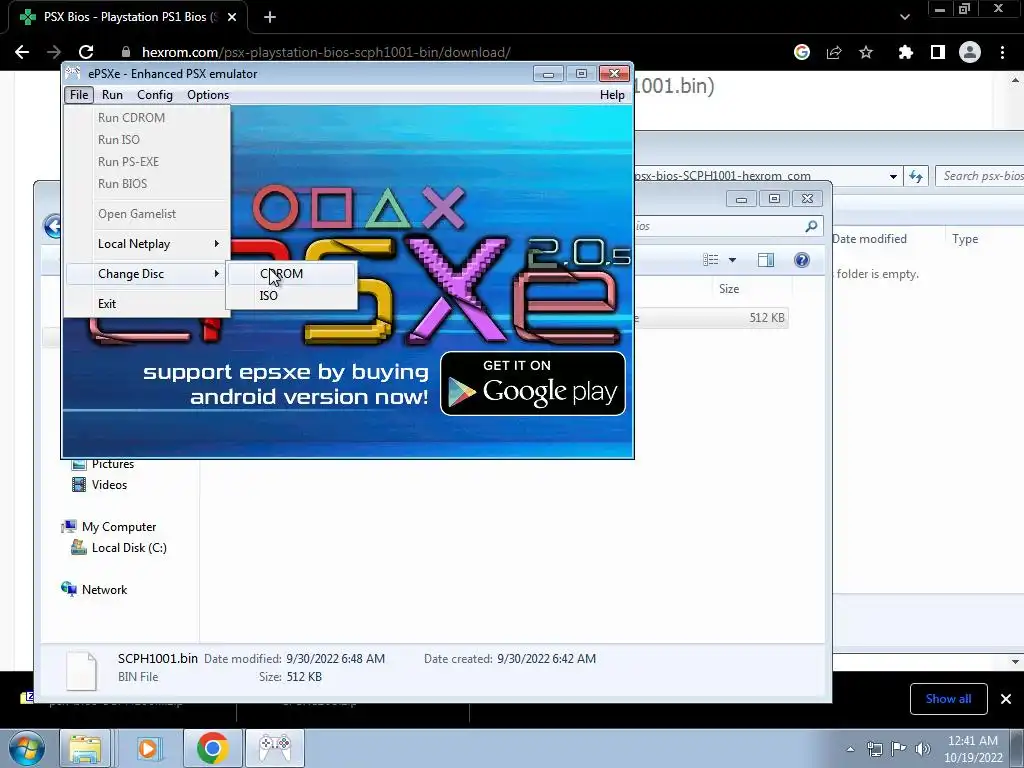1024x768 pixels.
Task: Open the Options menu in ePSXe
Action: pos(208,95)
